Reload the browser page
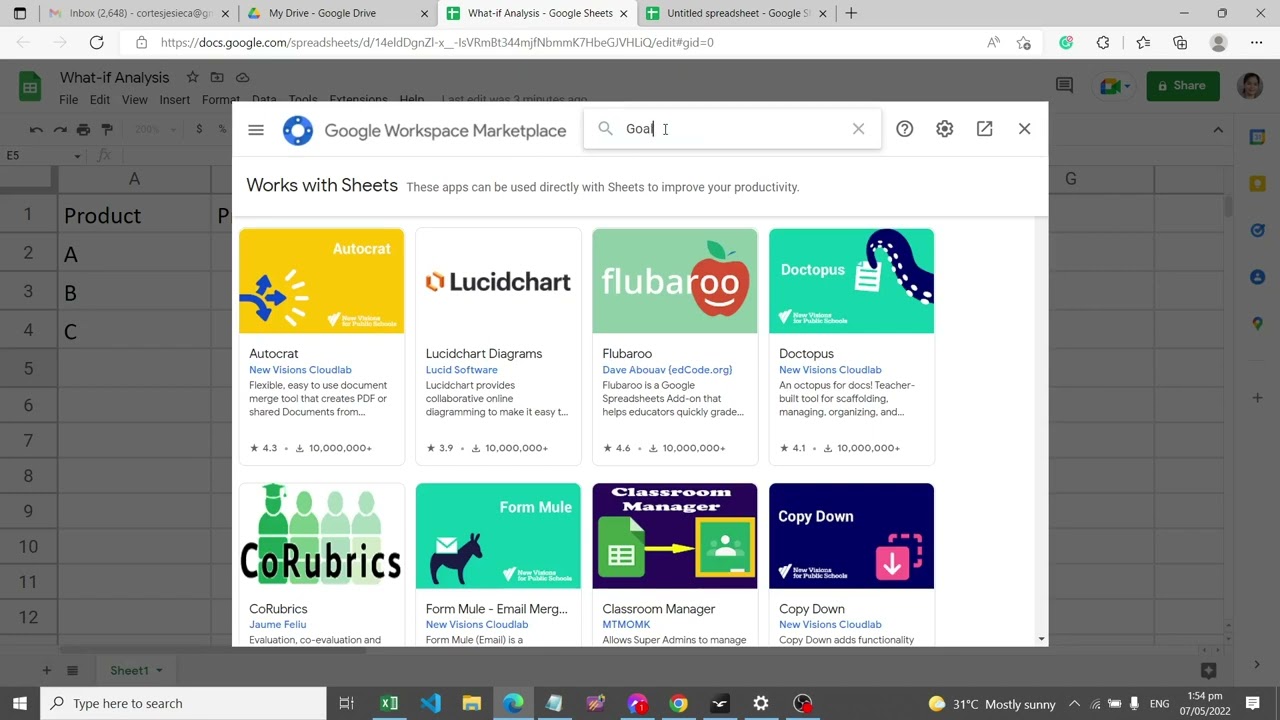The width and height of the screenshot is (1280, 720). (x=96, y=43)
